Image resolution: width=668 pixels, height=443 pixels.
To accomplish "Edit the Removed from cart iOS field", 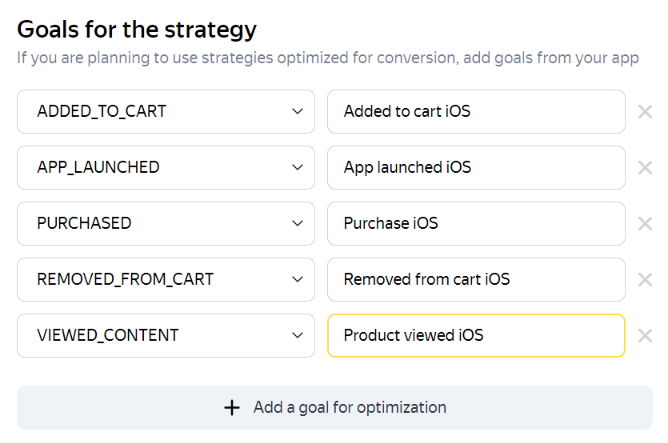I will point(475,280).
